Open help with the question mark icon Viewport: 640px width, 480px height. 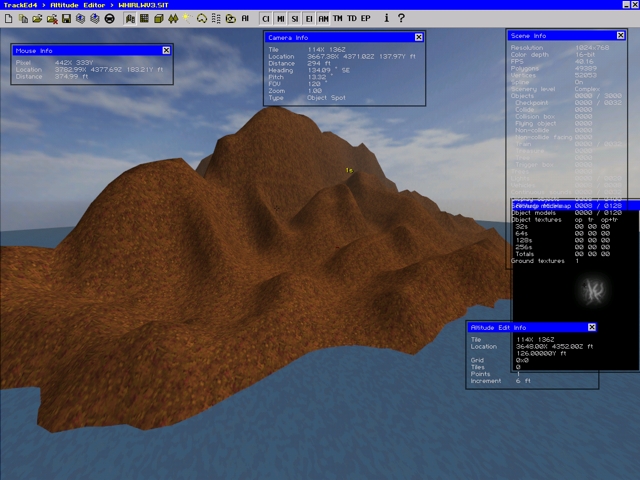(402, 18)
